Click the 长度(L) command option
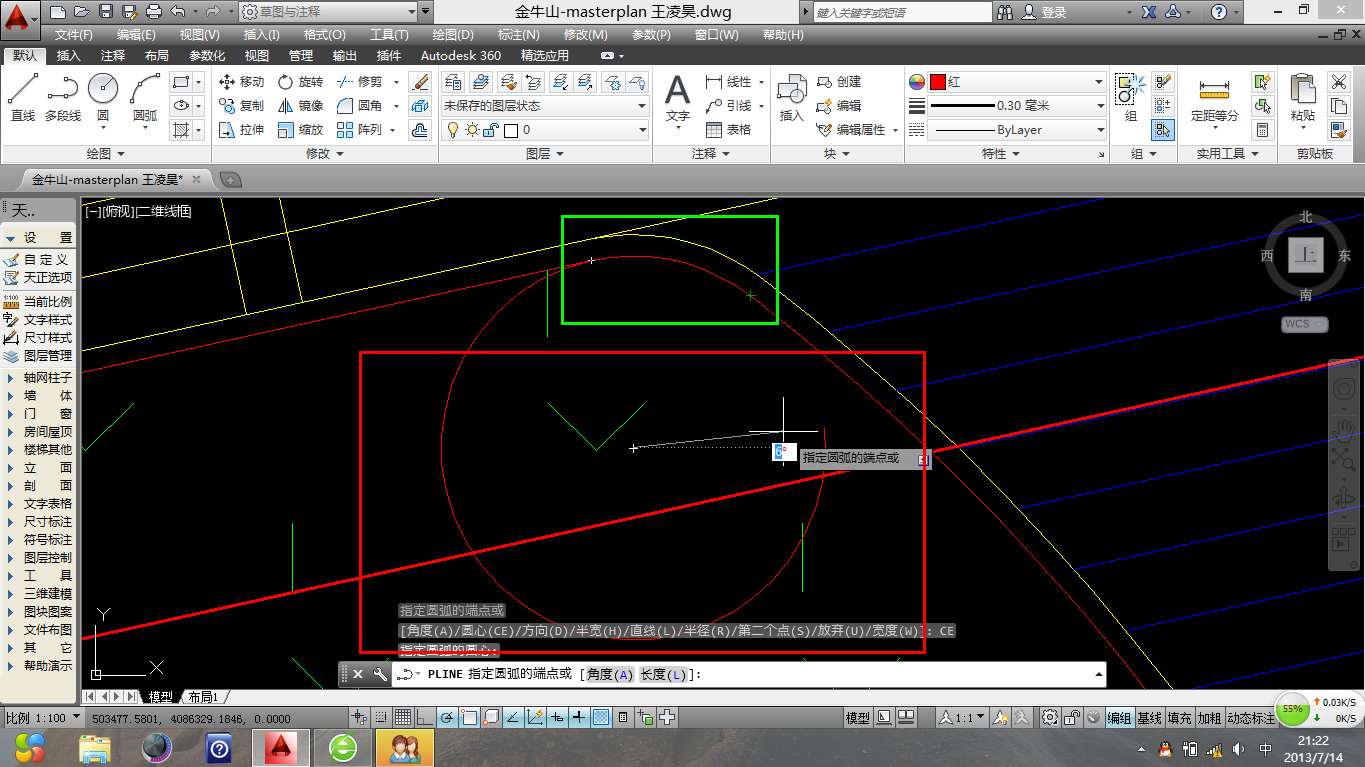 [664, 675]
